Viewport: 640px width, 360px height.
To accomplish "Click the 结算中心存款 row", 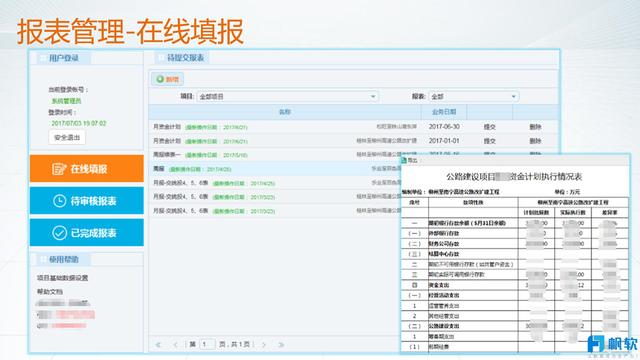I will (515, 254).
